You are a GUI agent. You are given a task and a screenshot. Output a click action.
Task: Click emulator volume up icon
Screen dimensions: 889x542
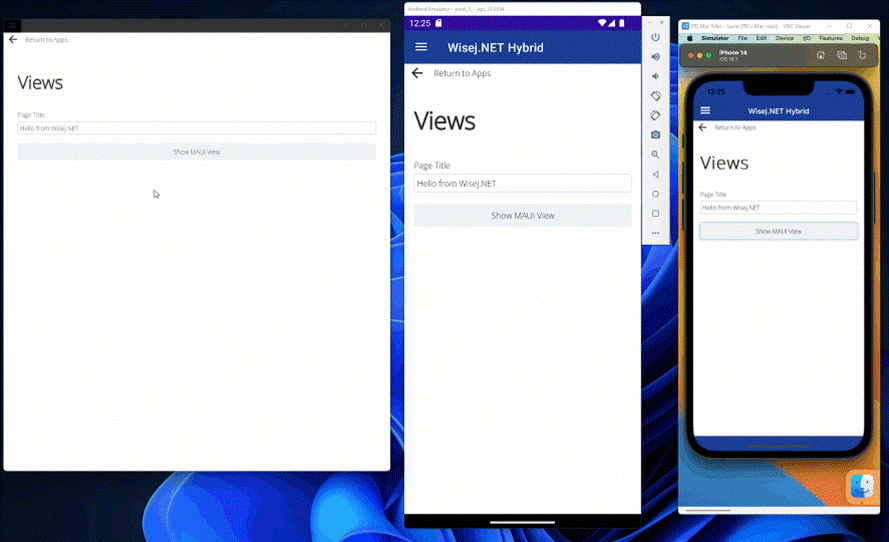coord(655,57)
